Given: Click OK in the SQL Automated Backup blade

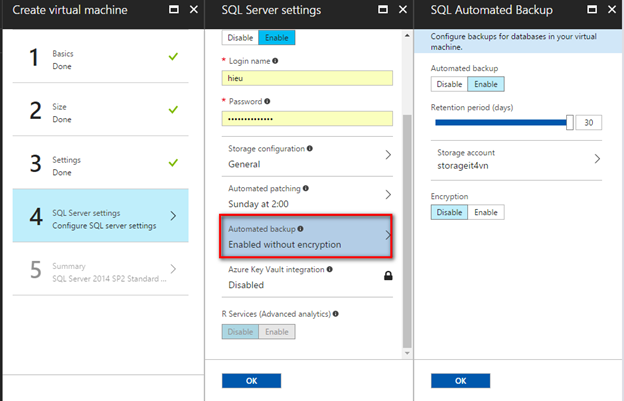Looking at the screenshot, I should (x=460, y=381).
